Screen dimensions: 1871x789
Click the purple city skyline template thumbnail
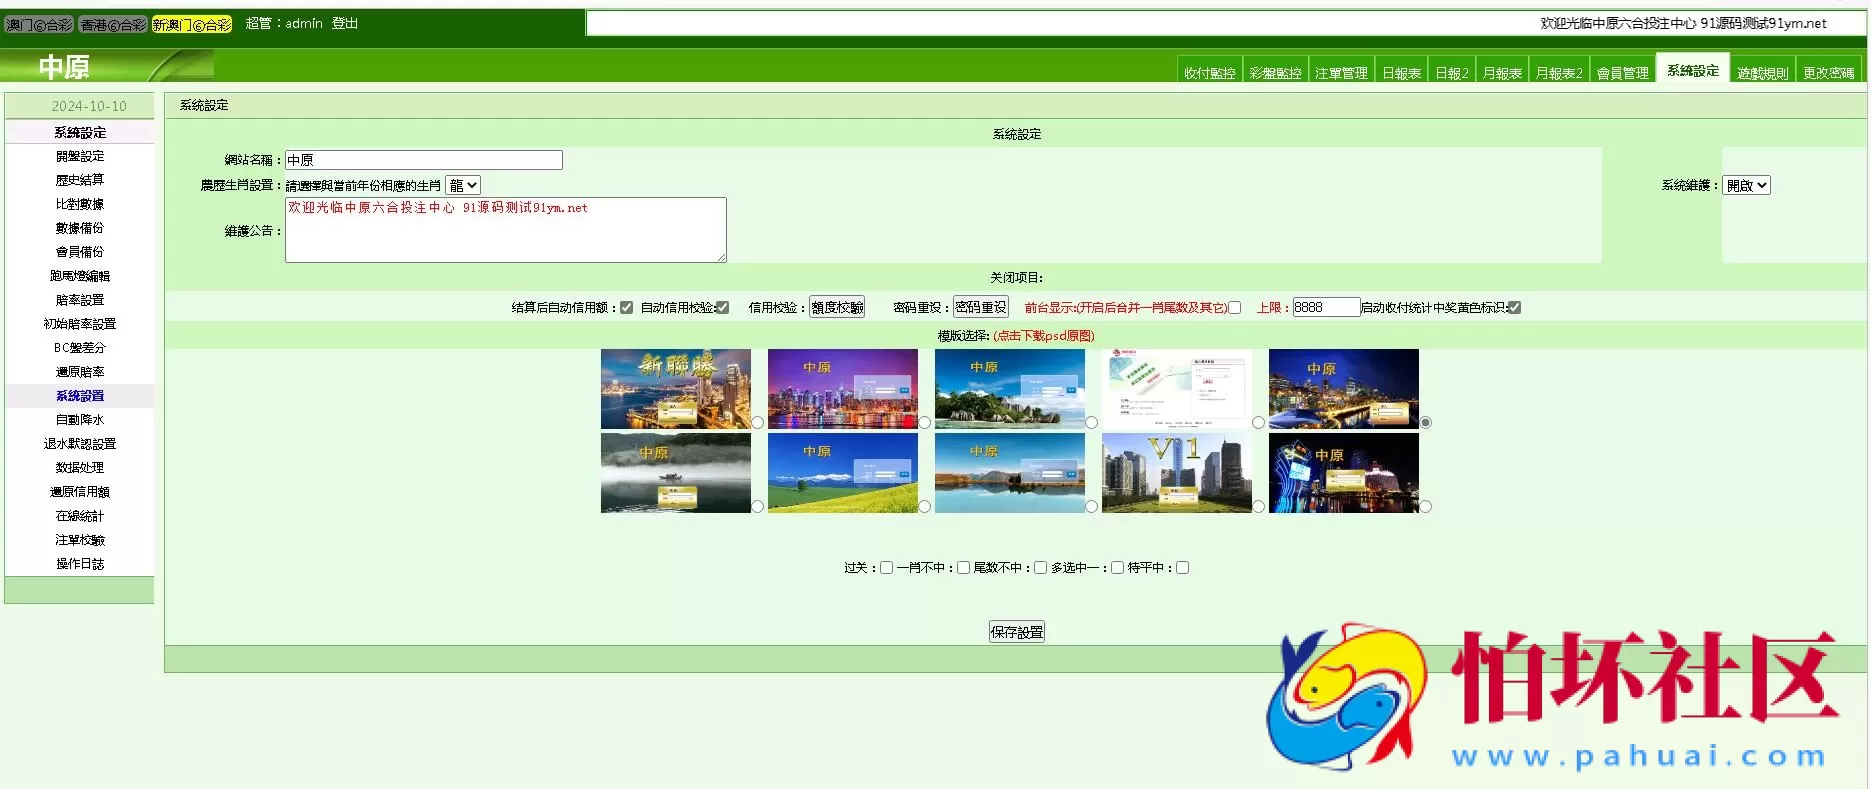click(x=843, y=389)
